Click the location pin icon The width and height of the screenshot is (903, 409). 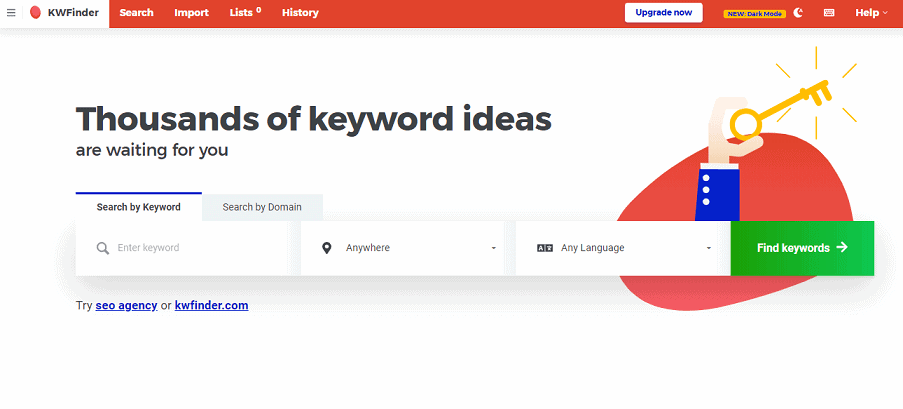326,248
